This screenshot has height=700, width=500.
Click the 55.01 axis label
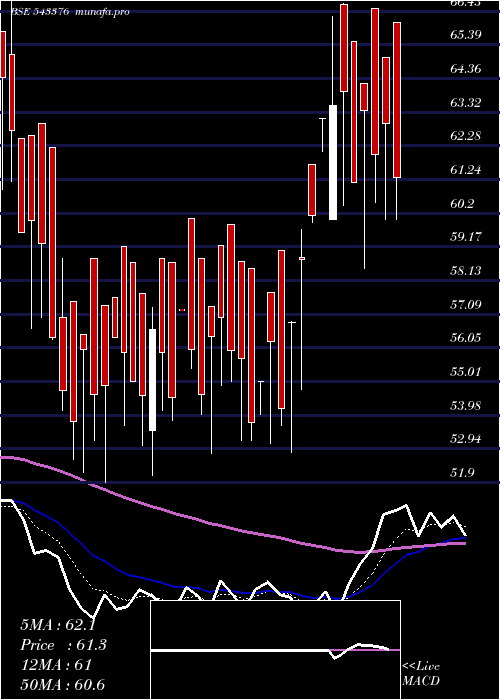click(x=466, y=371)
